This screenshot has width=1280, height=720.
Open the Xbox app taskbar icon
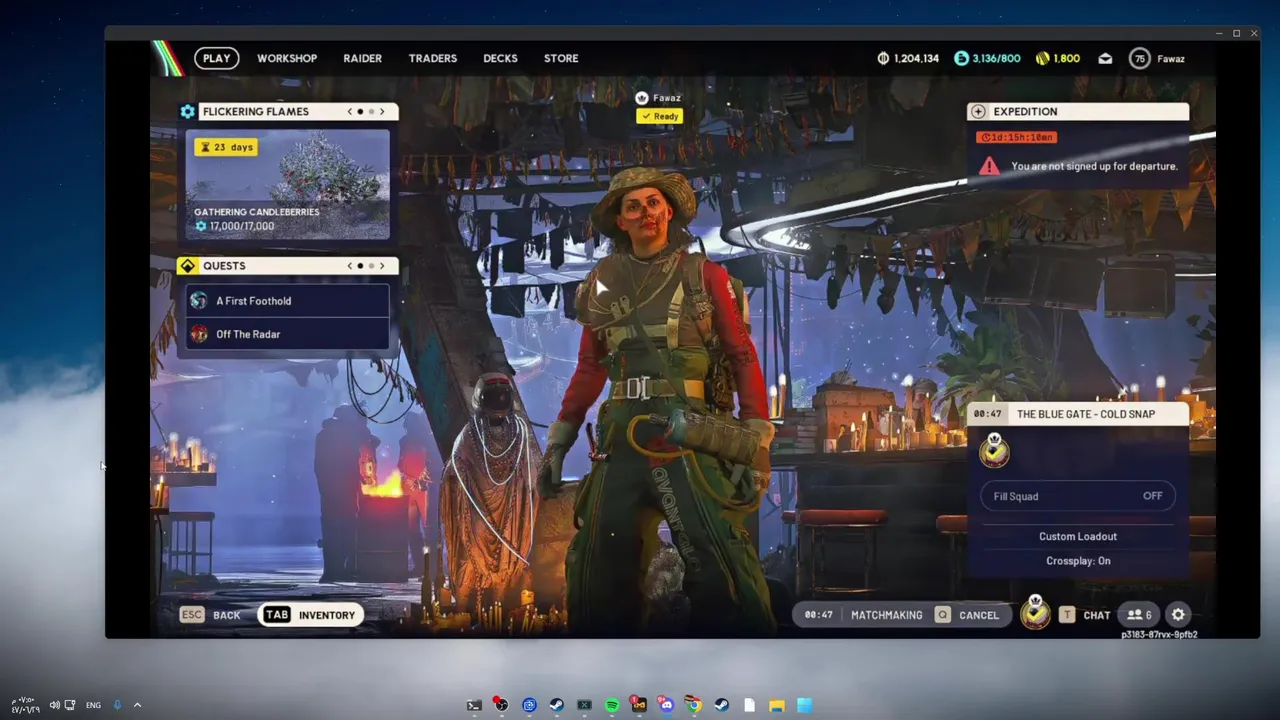point(584,705)
